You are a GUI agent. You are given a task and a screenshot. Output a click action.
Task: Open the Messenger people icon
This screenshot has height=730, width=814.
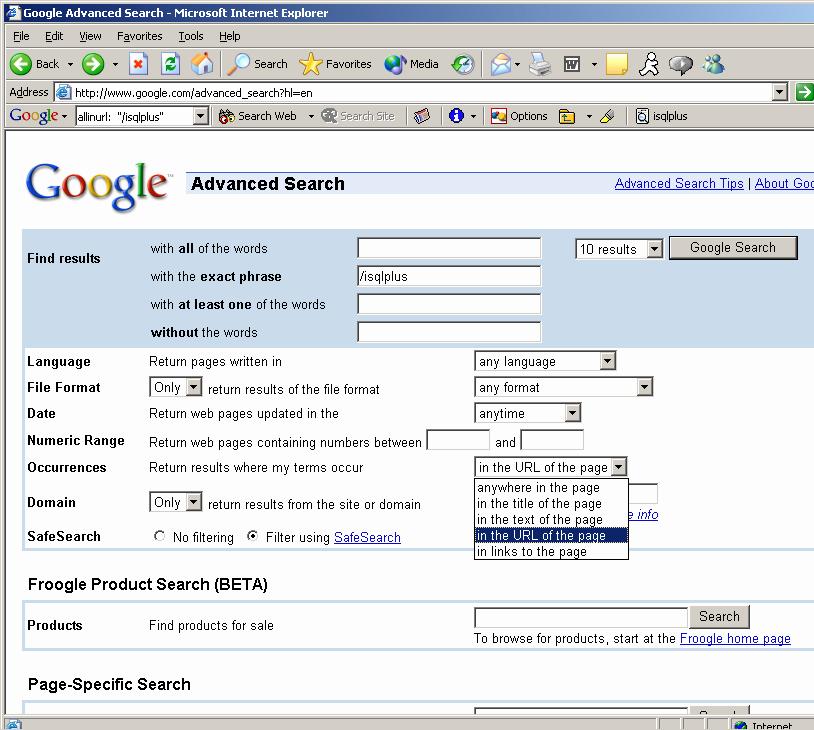714,64
